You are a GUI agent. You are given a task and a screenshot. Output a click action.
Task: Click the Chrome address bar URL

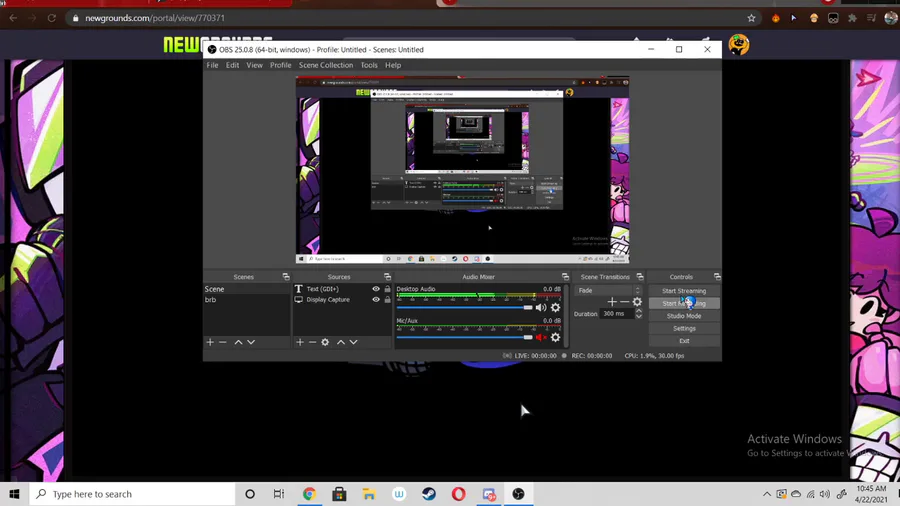point(155,18)
